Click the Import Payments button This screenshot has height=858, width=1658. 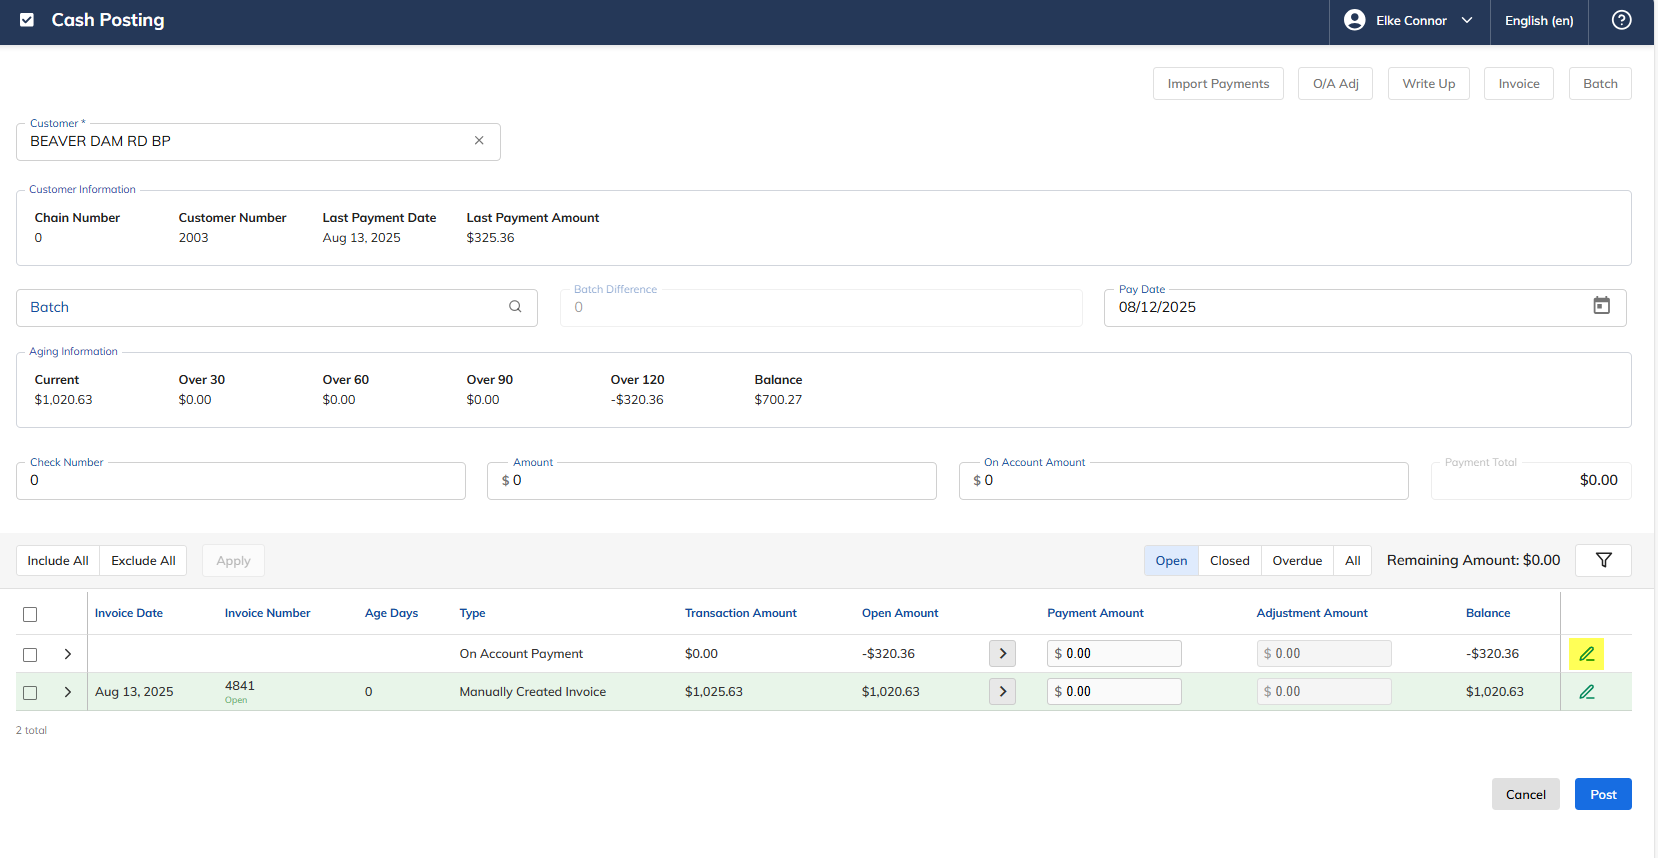(x=1218, y=84)
